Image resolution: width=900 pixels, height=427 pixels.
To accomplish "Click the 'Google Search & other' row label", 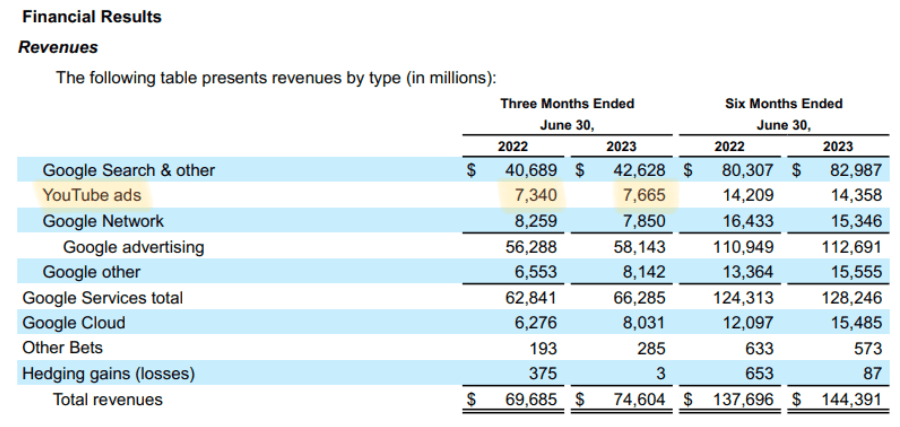I will pyautogui.click(x=129, y=170).
